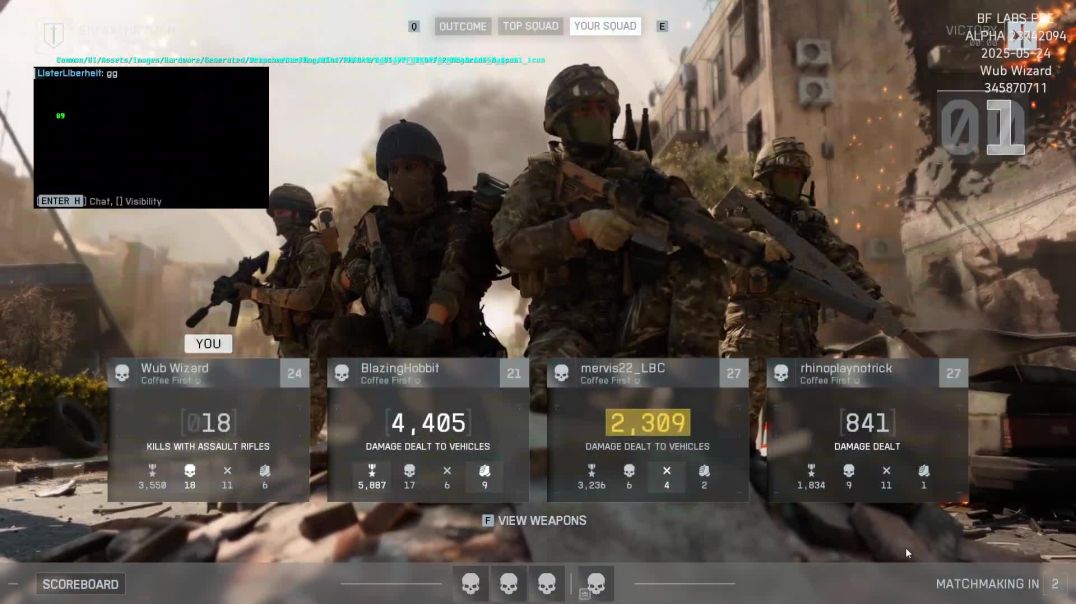The image size is (1076, 604).
Task: Open the SCOREBOARD button
Action: 80,584
